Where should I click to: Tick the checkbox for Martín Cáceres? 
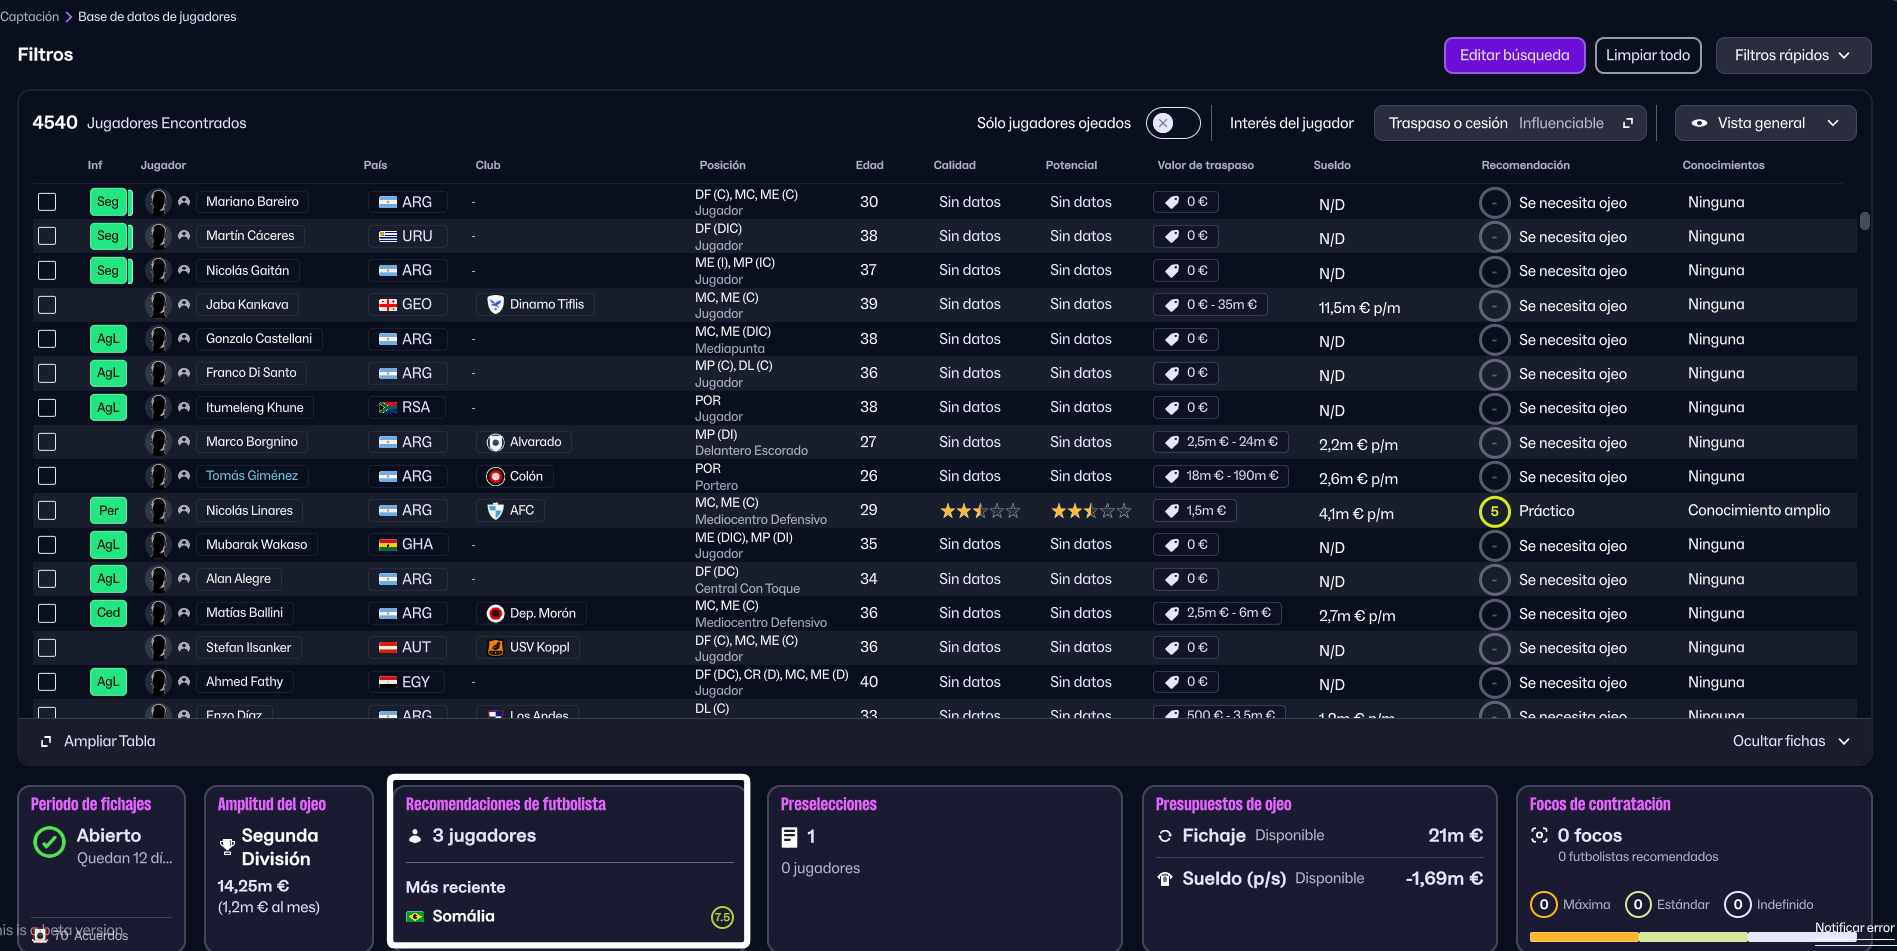tap(47, 236)
